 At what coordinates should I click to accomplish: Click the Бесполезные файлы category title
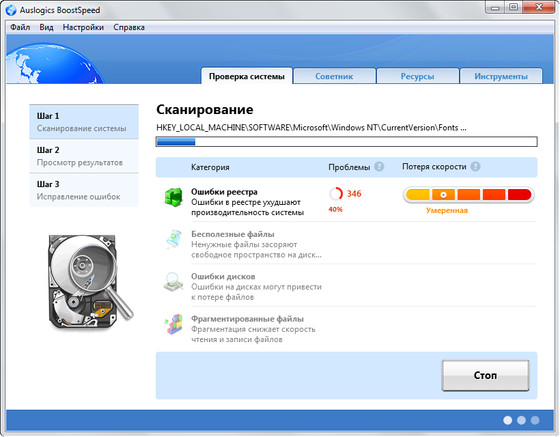(x=233, y=234)
